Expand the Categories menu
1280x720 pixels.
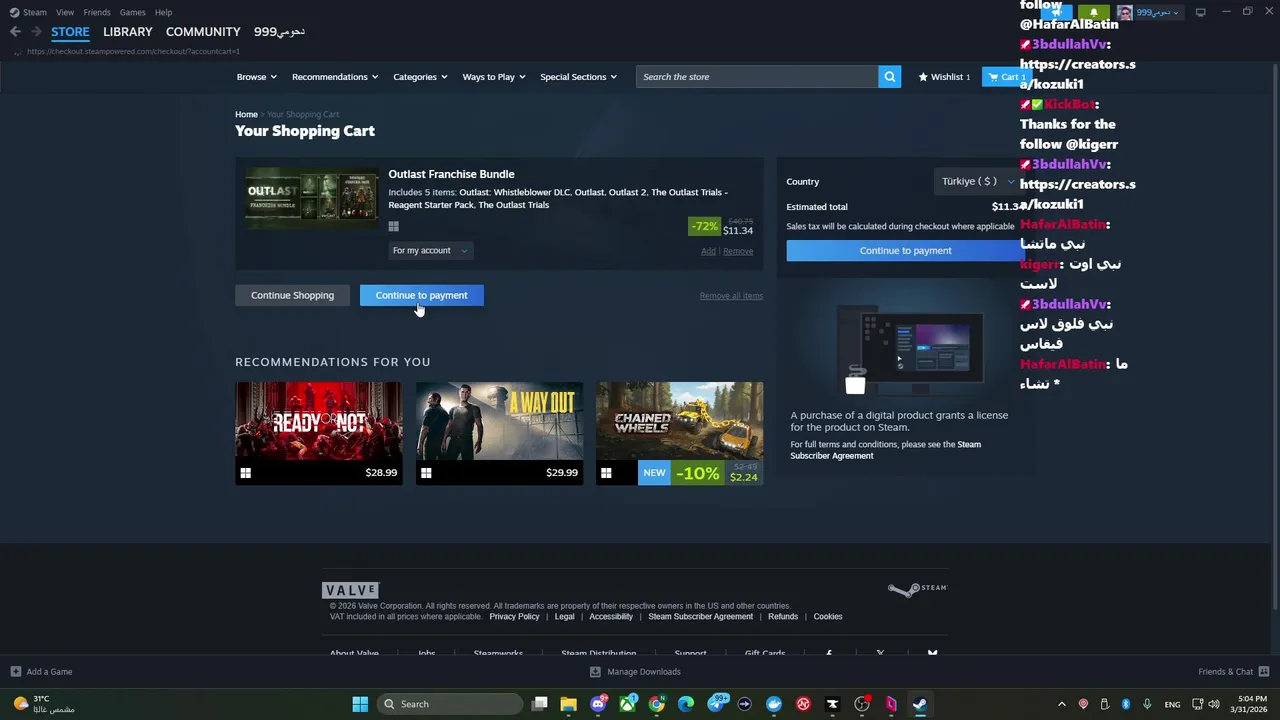pyautogui.click(x=420, y=77)
